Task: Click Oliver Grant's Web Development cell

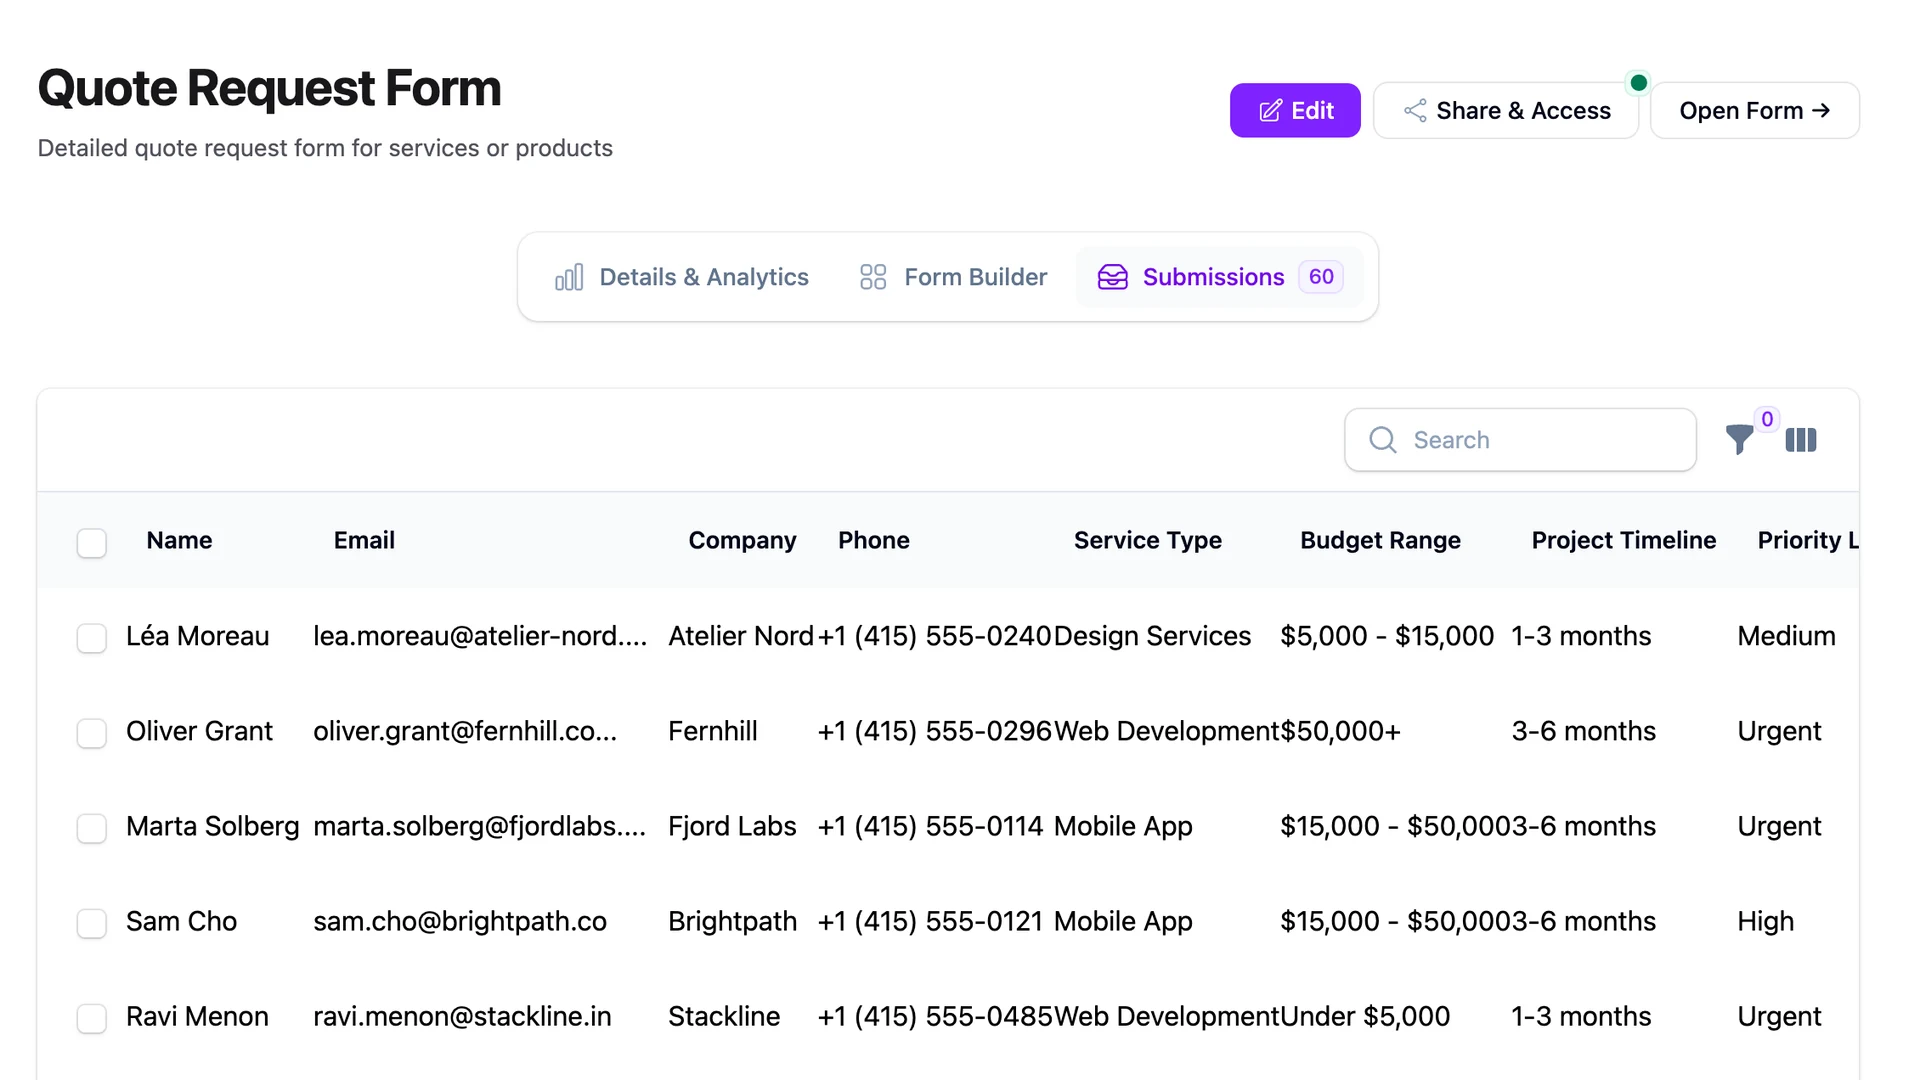Action: [1167, 731]
